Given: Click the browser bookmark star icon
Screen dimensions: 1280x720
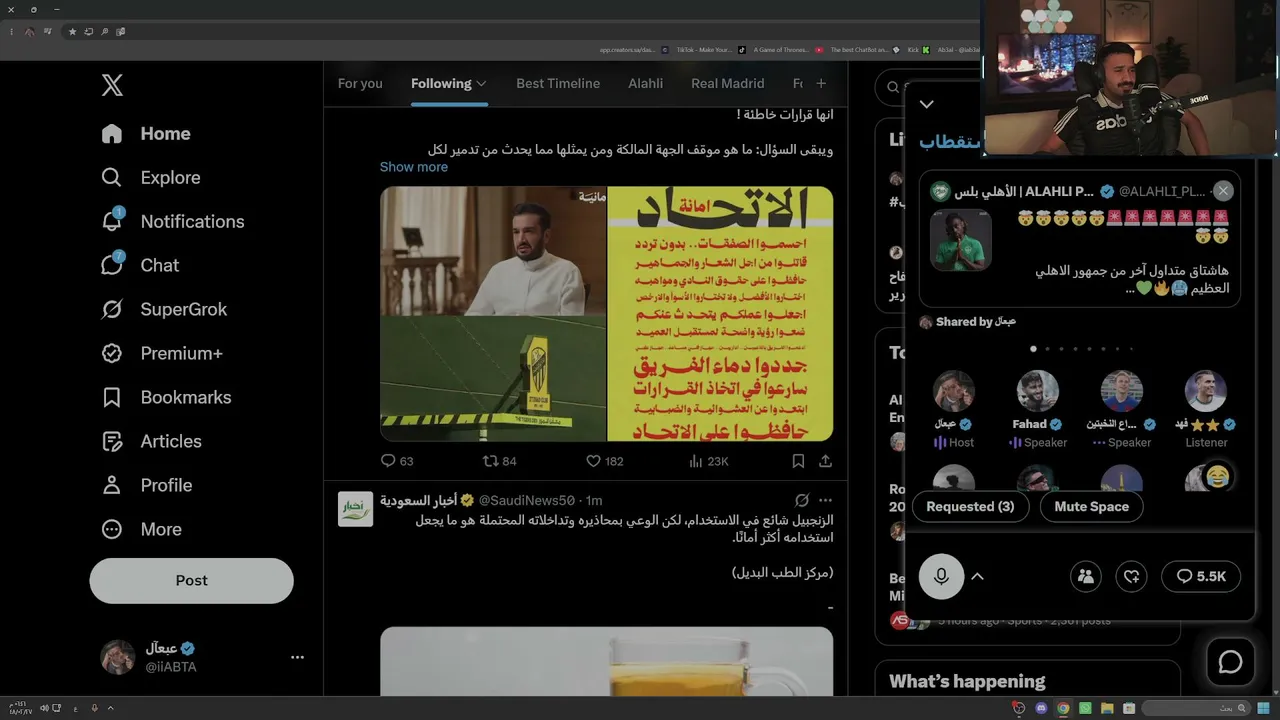Looking at the screenshot, I should (x=72, y=32).
